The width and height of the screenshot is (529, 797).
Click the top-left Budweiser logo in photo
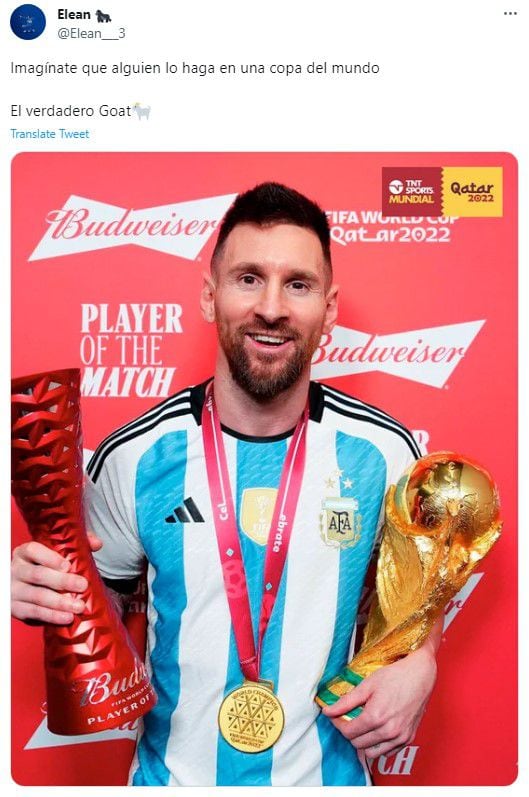click(132, 226)
